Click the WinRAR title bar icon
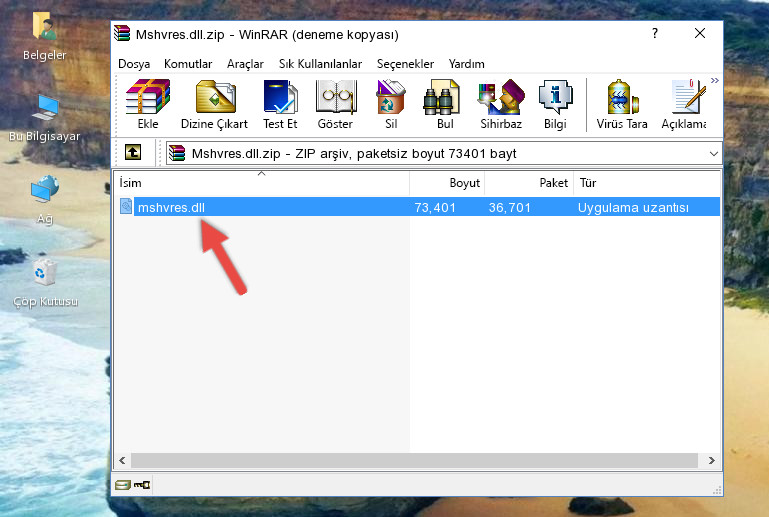The image size is (769, 517). coord(123,33)
